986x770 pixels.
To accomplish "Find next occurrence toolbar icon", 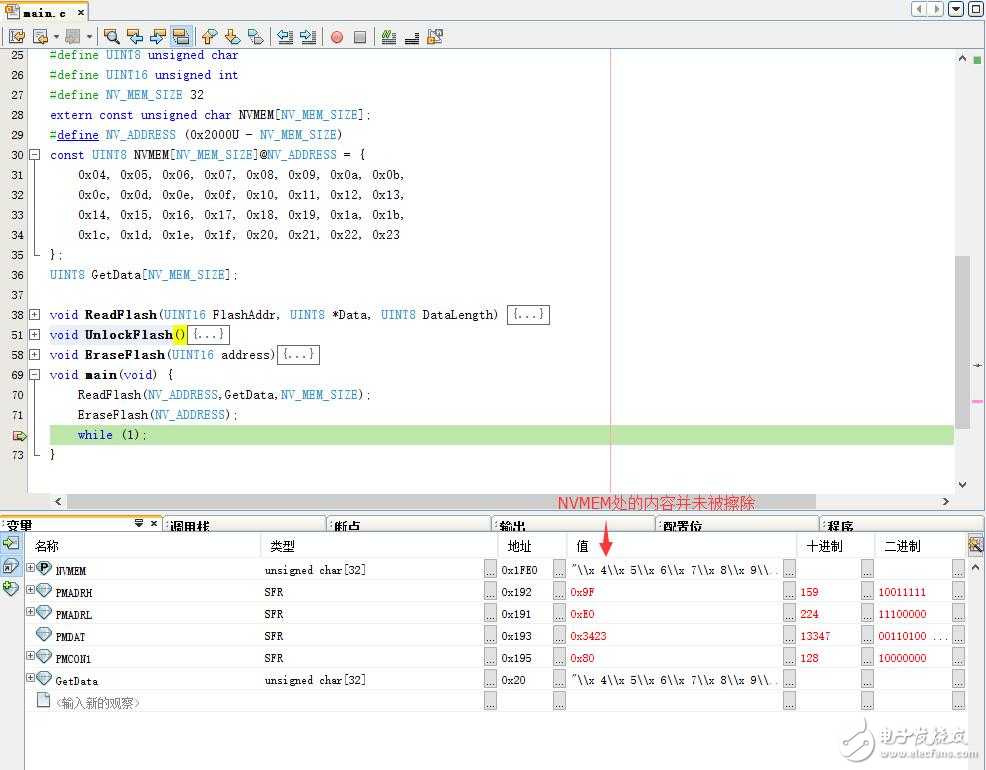I will point(158,37).
